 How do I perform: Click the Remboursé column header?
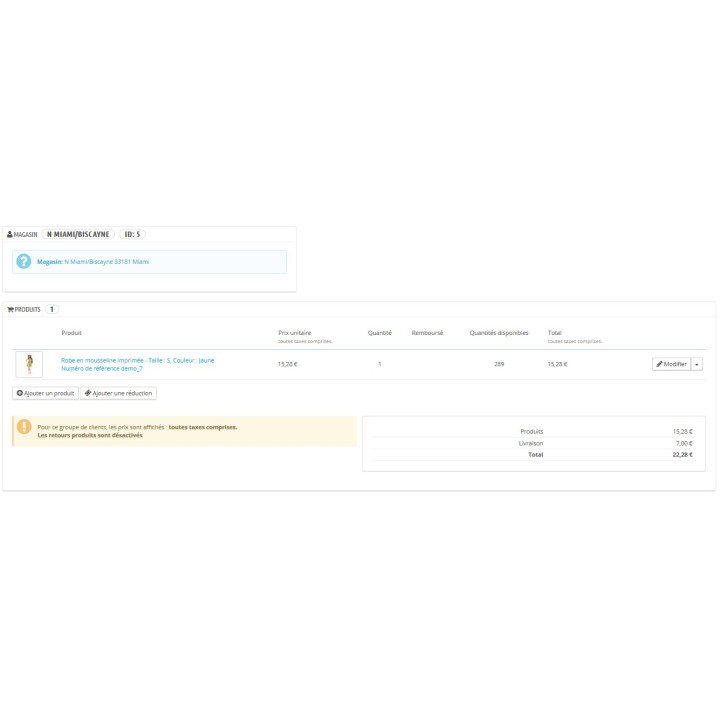pyautogui.click(x=428, y=333)
